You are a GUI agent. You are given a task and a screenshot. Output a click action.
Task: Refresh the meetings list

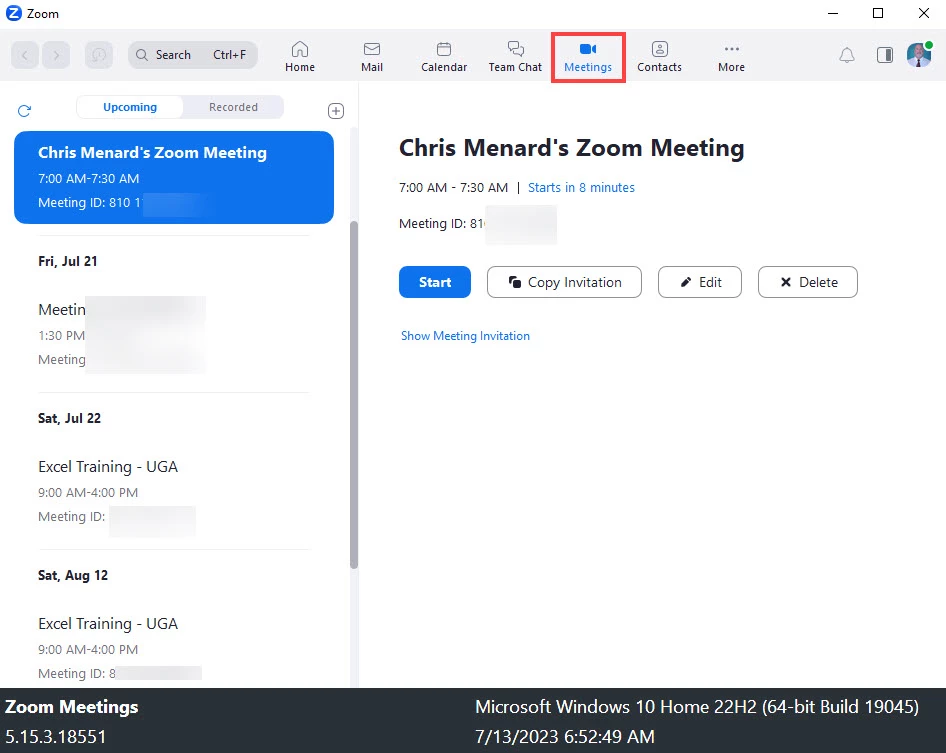click(24, 111)
